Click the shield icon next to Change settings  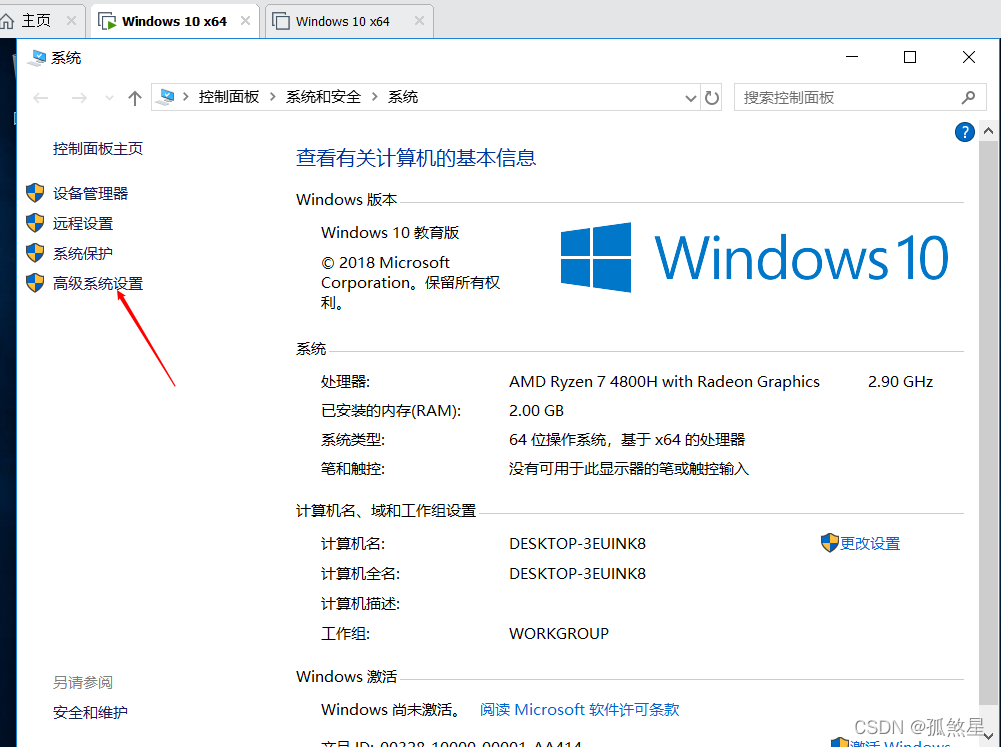click(829, 543)
